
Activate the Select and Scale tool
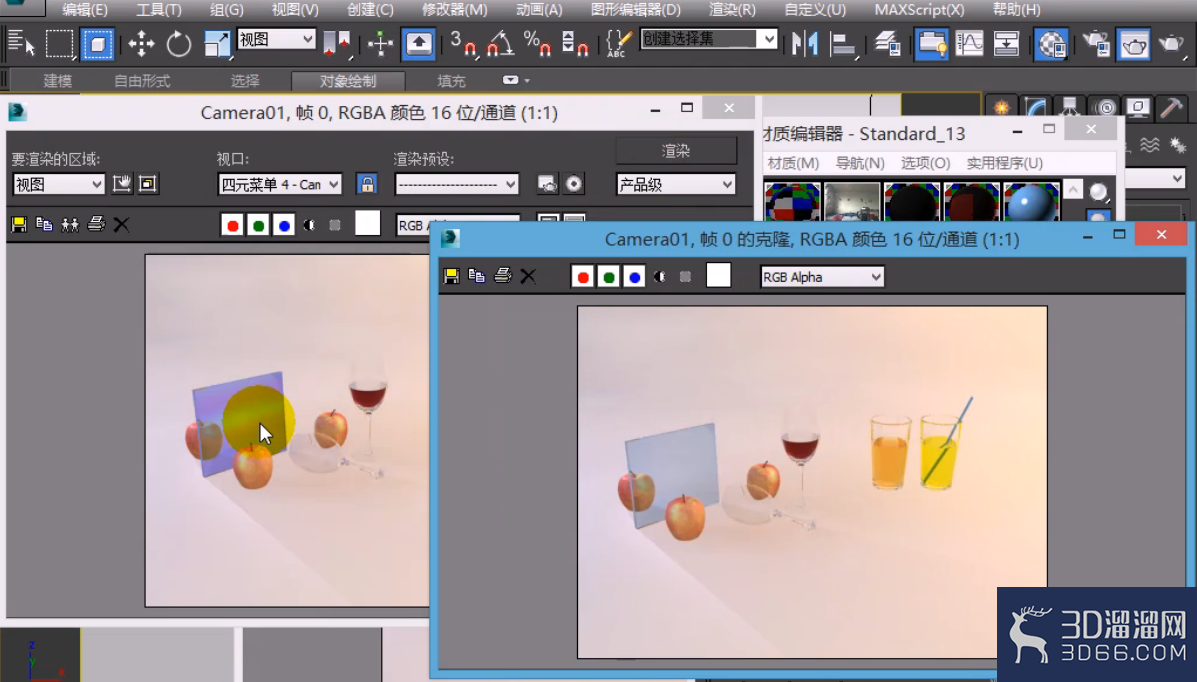click(217, 44)
